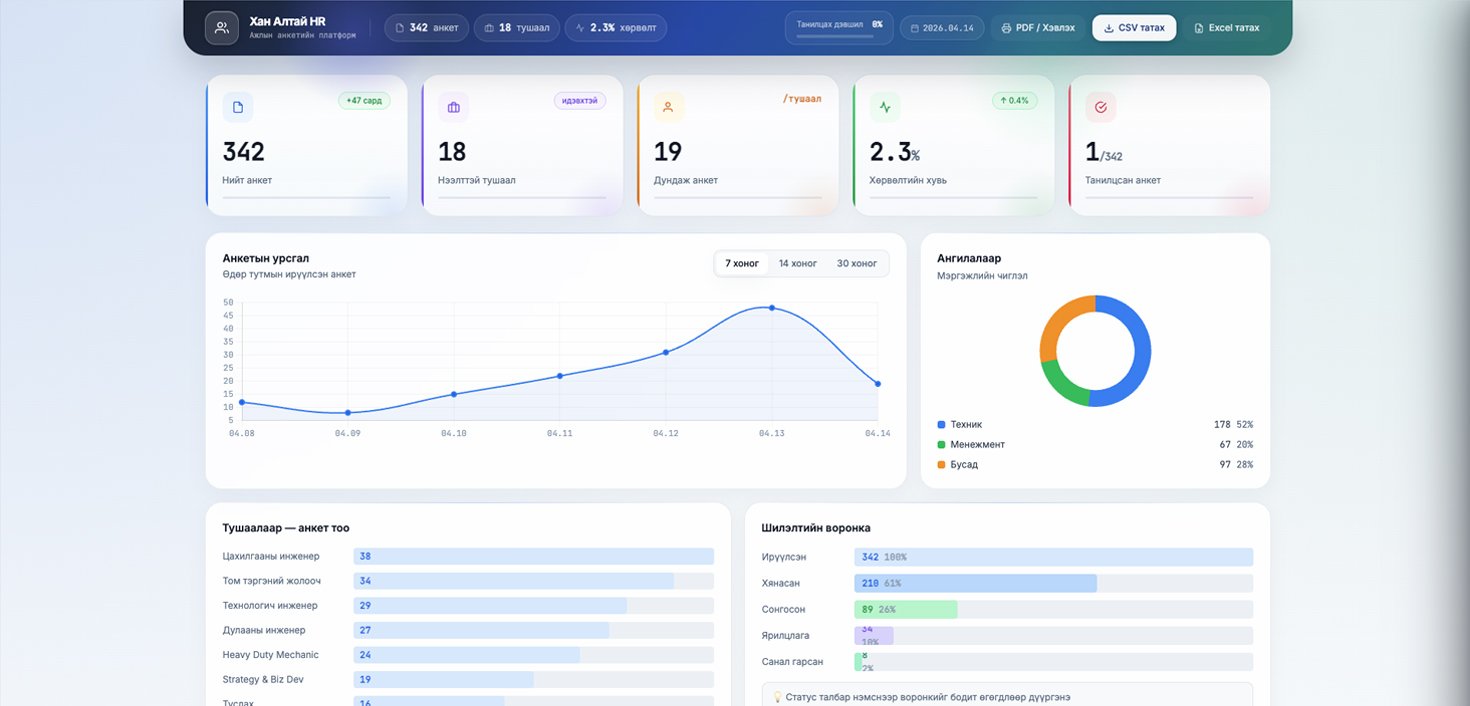Image resolution: width=1470 pixels, height=706 pixels.
Task: Click the briefcase icon in 18 тушаал chip
Action: [489, 28]
